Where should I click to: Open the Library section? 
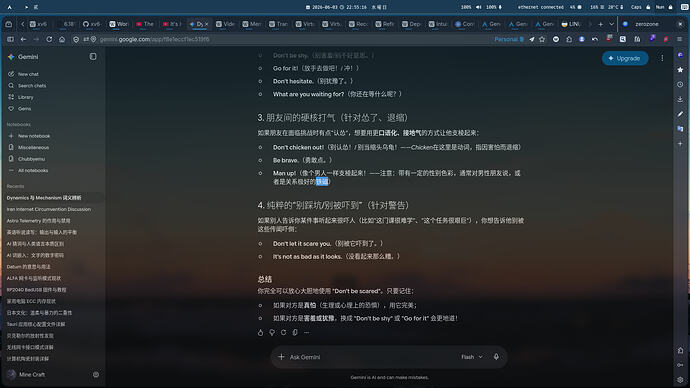pos(21,97)
